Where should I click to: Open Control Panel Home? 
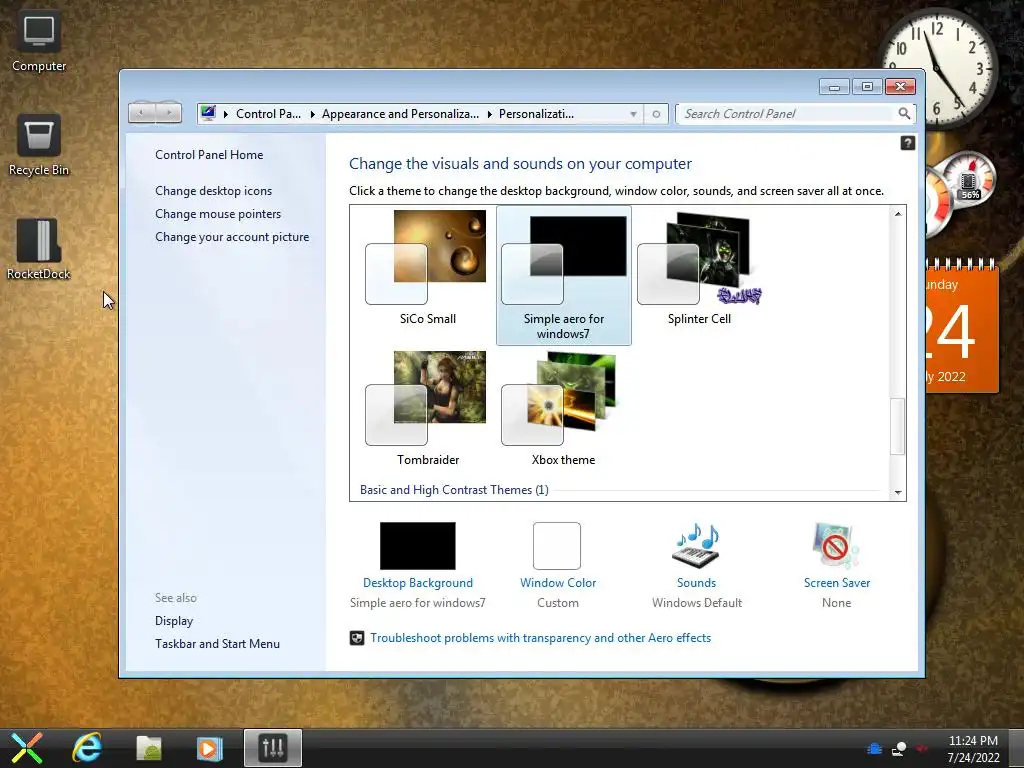(x=209, y=155)
